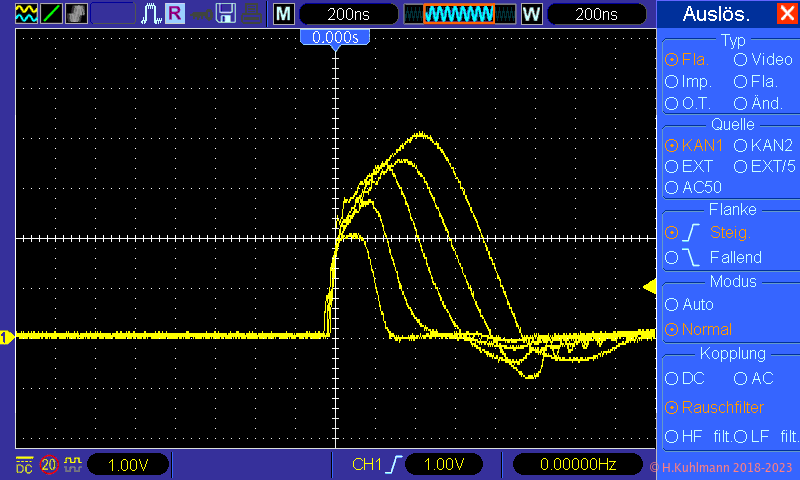
Task: Click the 200ns main timebase field
Action: point(348,13)
